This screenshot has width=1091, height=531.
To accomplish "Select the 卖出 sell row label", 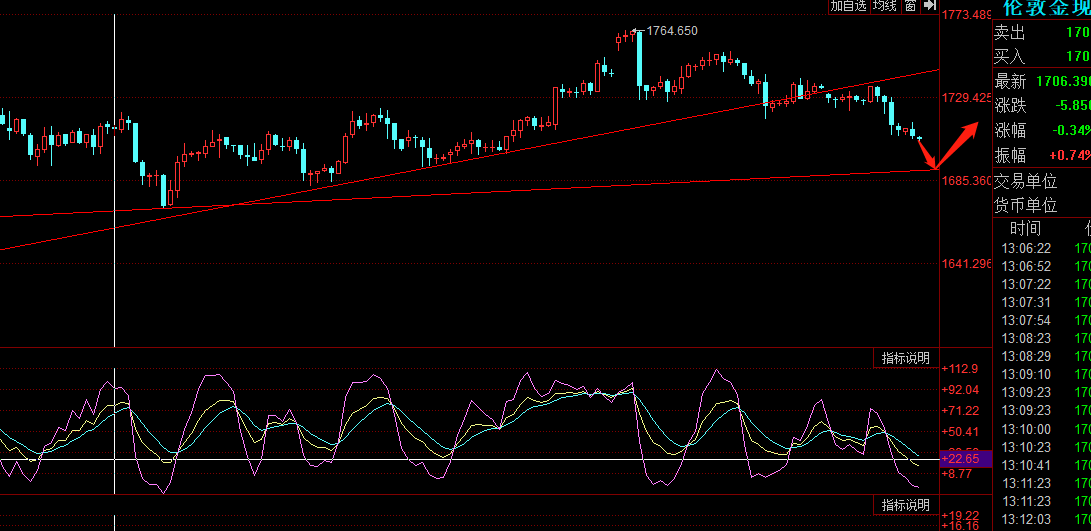I will pyautogui.click(x=1010, y=33).
